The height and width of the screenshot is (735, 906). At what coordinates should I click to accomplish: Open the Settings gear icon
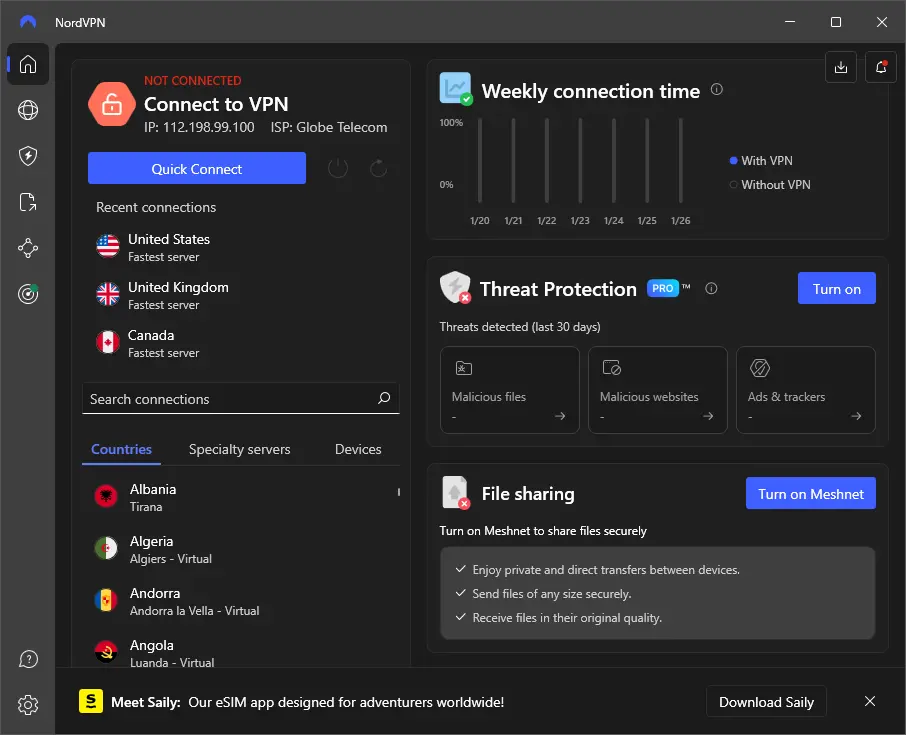point(28,705)
